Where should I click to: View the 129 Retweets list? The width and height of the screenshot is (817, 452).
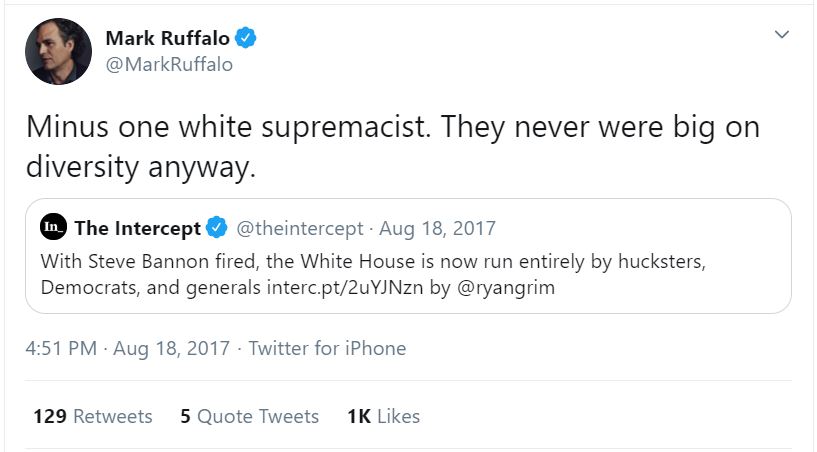click(x=93, y=416)
